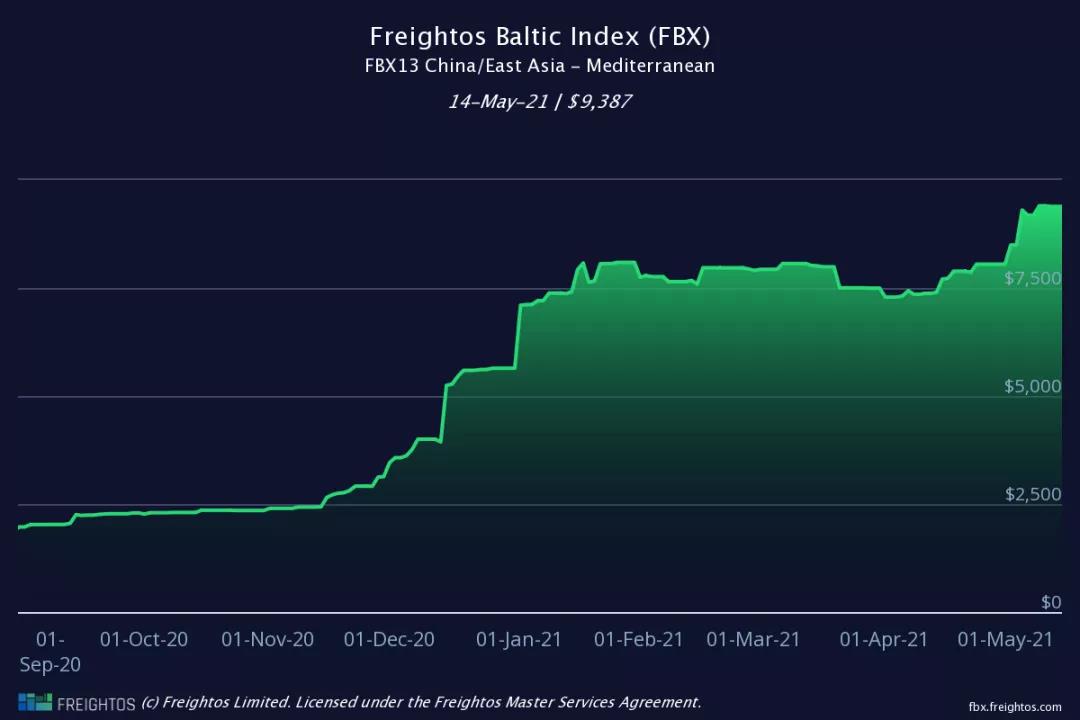Click the $0 y-axis label
This screenshot has width=1080, height=720.
pyautogui.click(x=1050, y=602)
